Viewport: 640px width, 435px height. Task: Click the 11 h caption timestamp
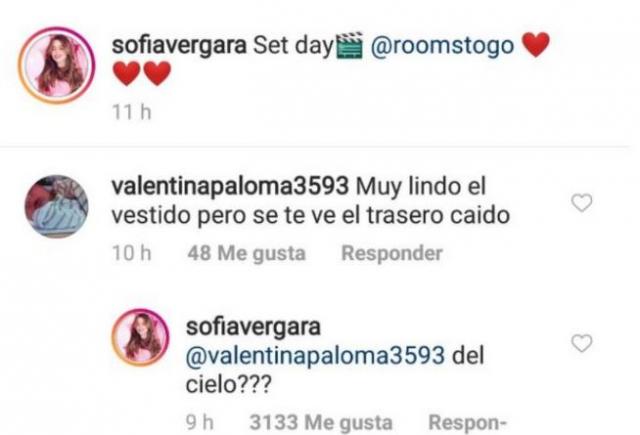[132, 112]
